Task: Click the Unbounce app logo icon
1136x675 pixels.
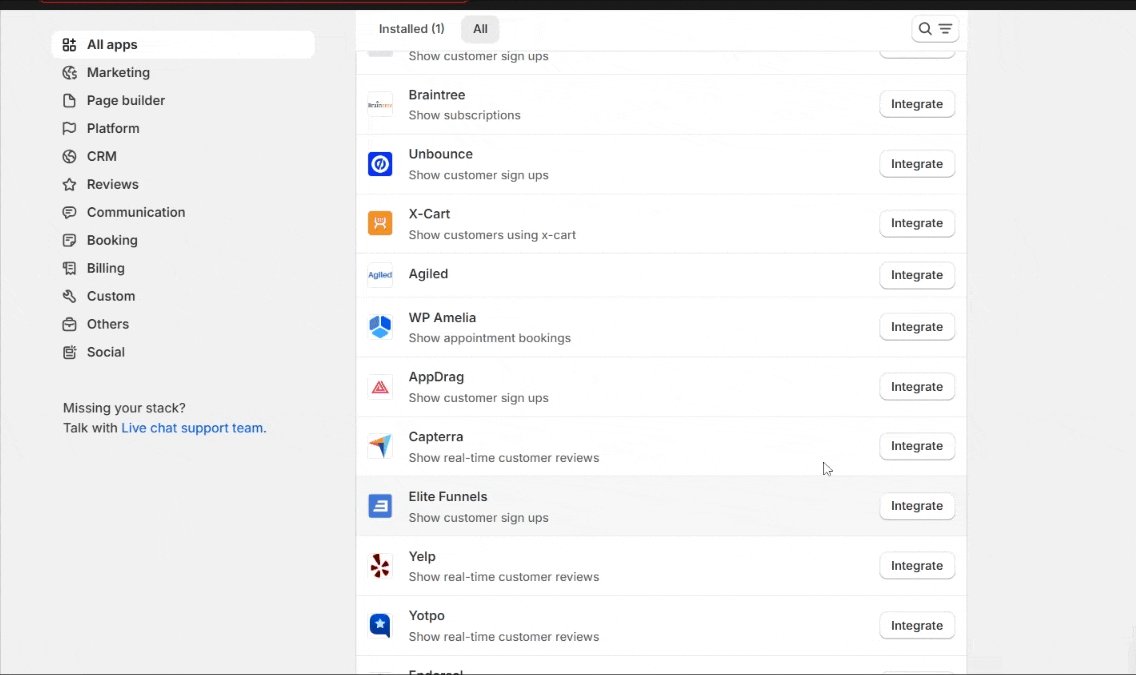Action: [x=380, y=164]
